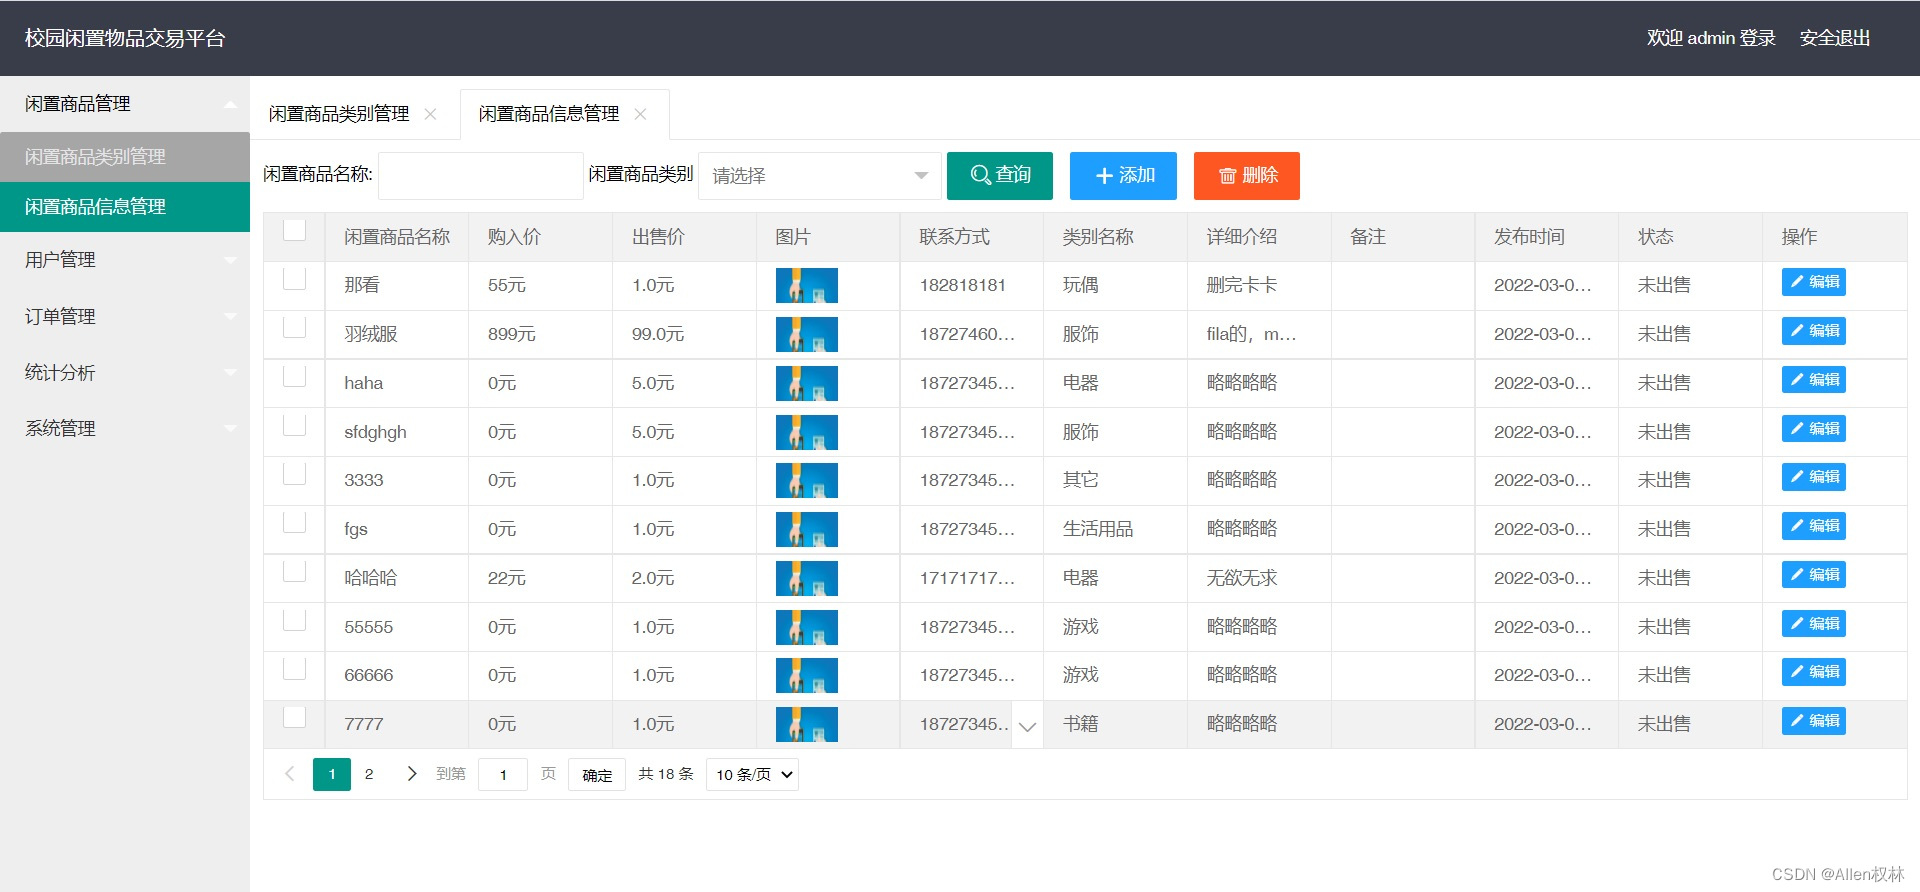The image size is (1920, 892).
Task: Check the haha row checkbox
Action: [x=294, y=376]
